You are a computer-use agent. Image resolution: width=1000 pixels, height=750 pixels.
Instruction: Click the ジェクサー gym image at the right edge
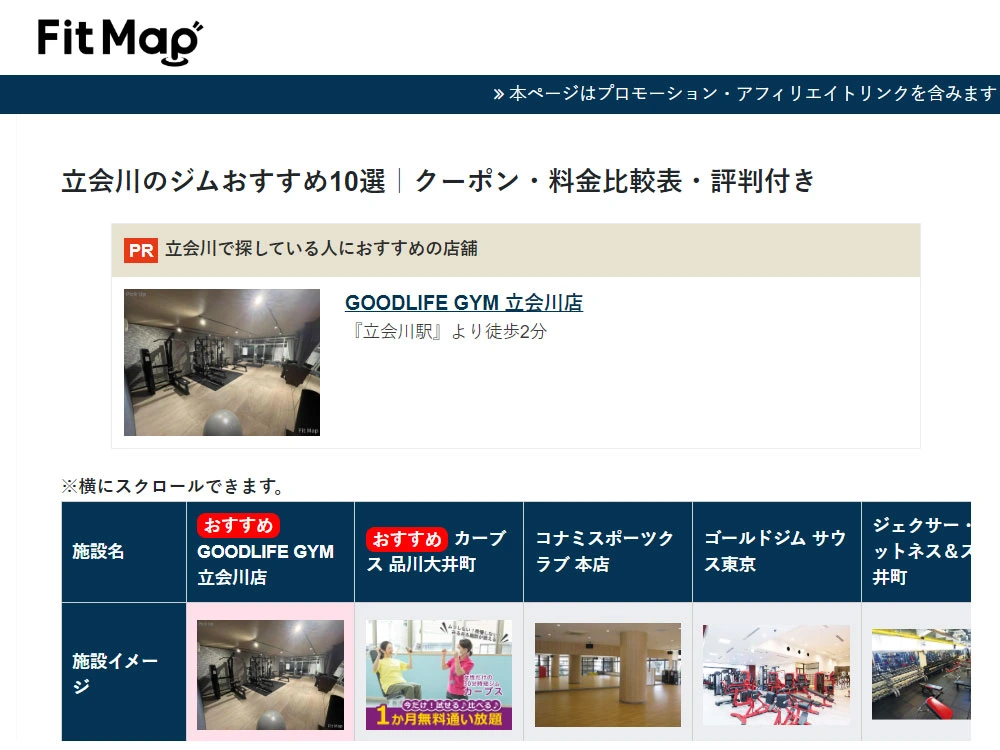pyautogui.click(x=920, y=674)
